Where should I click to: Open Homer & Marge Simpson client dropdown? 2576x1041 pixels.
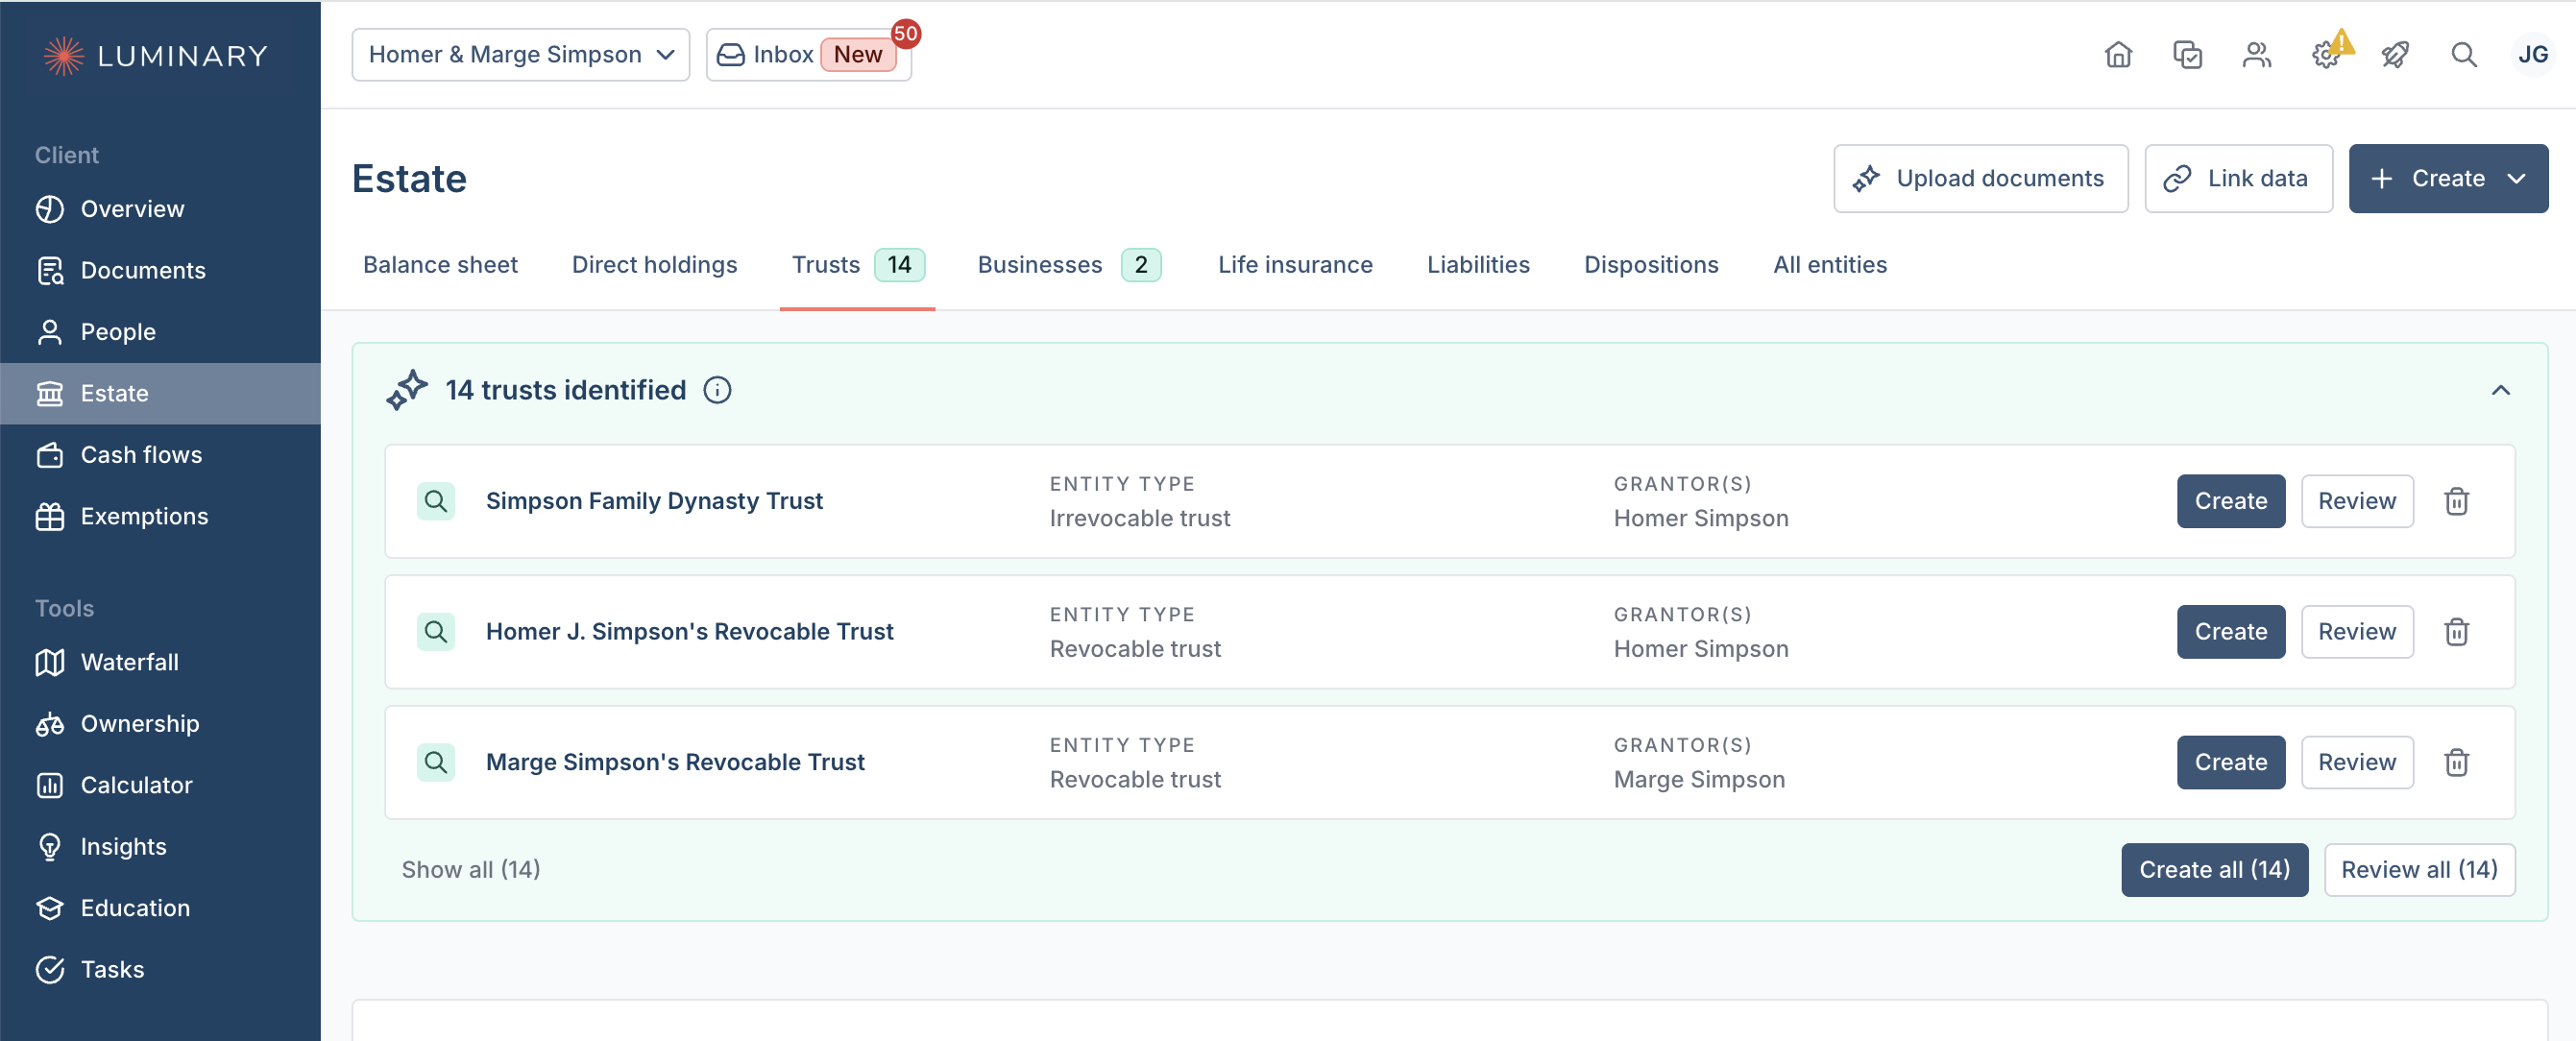(x=521, y=54)
